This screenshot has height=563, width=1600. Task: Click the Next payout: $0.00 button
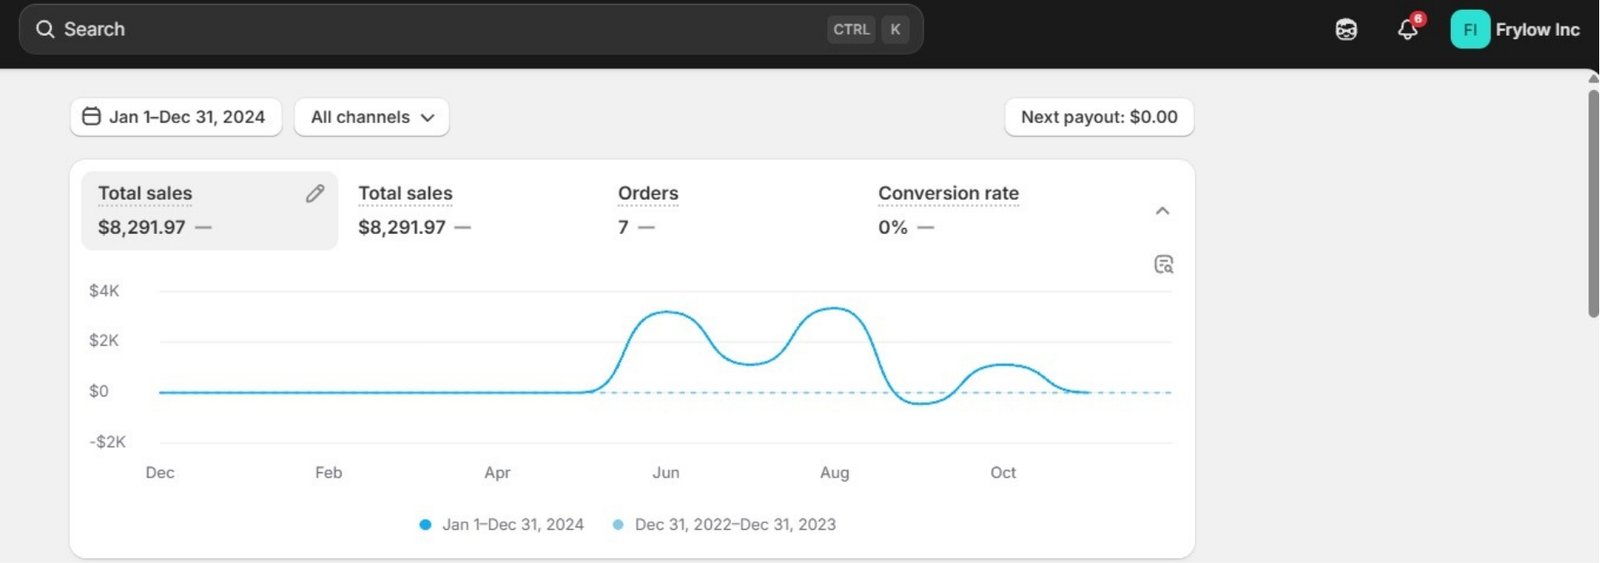tap(1098, 117)
